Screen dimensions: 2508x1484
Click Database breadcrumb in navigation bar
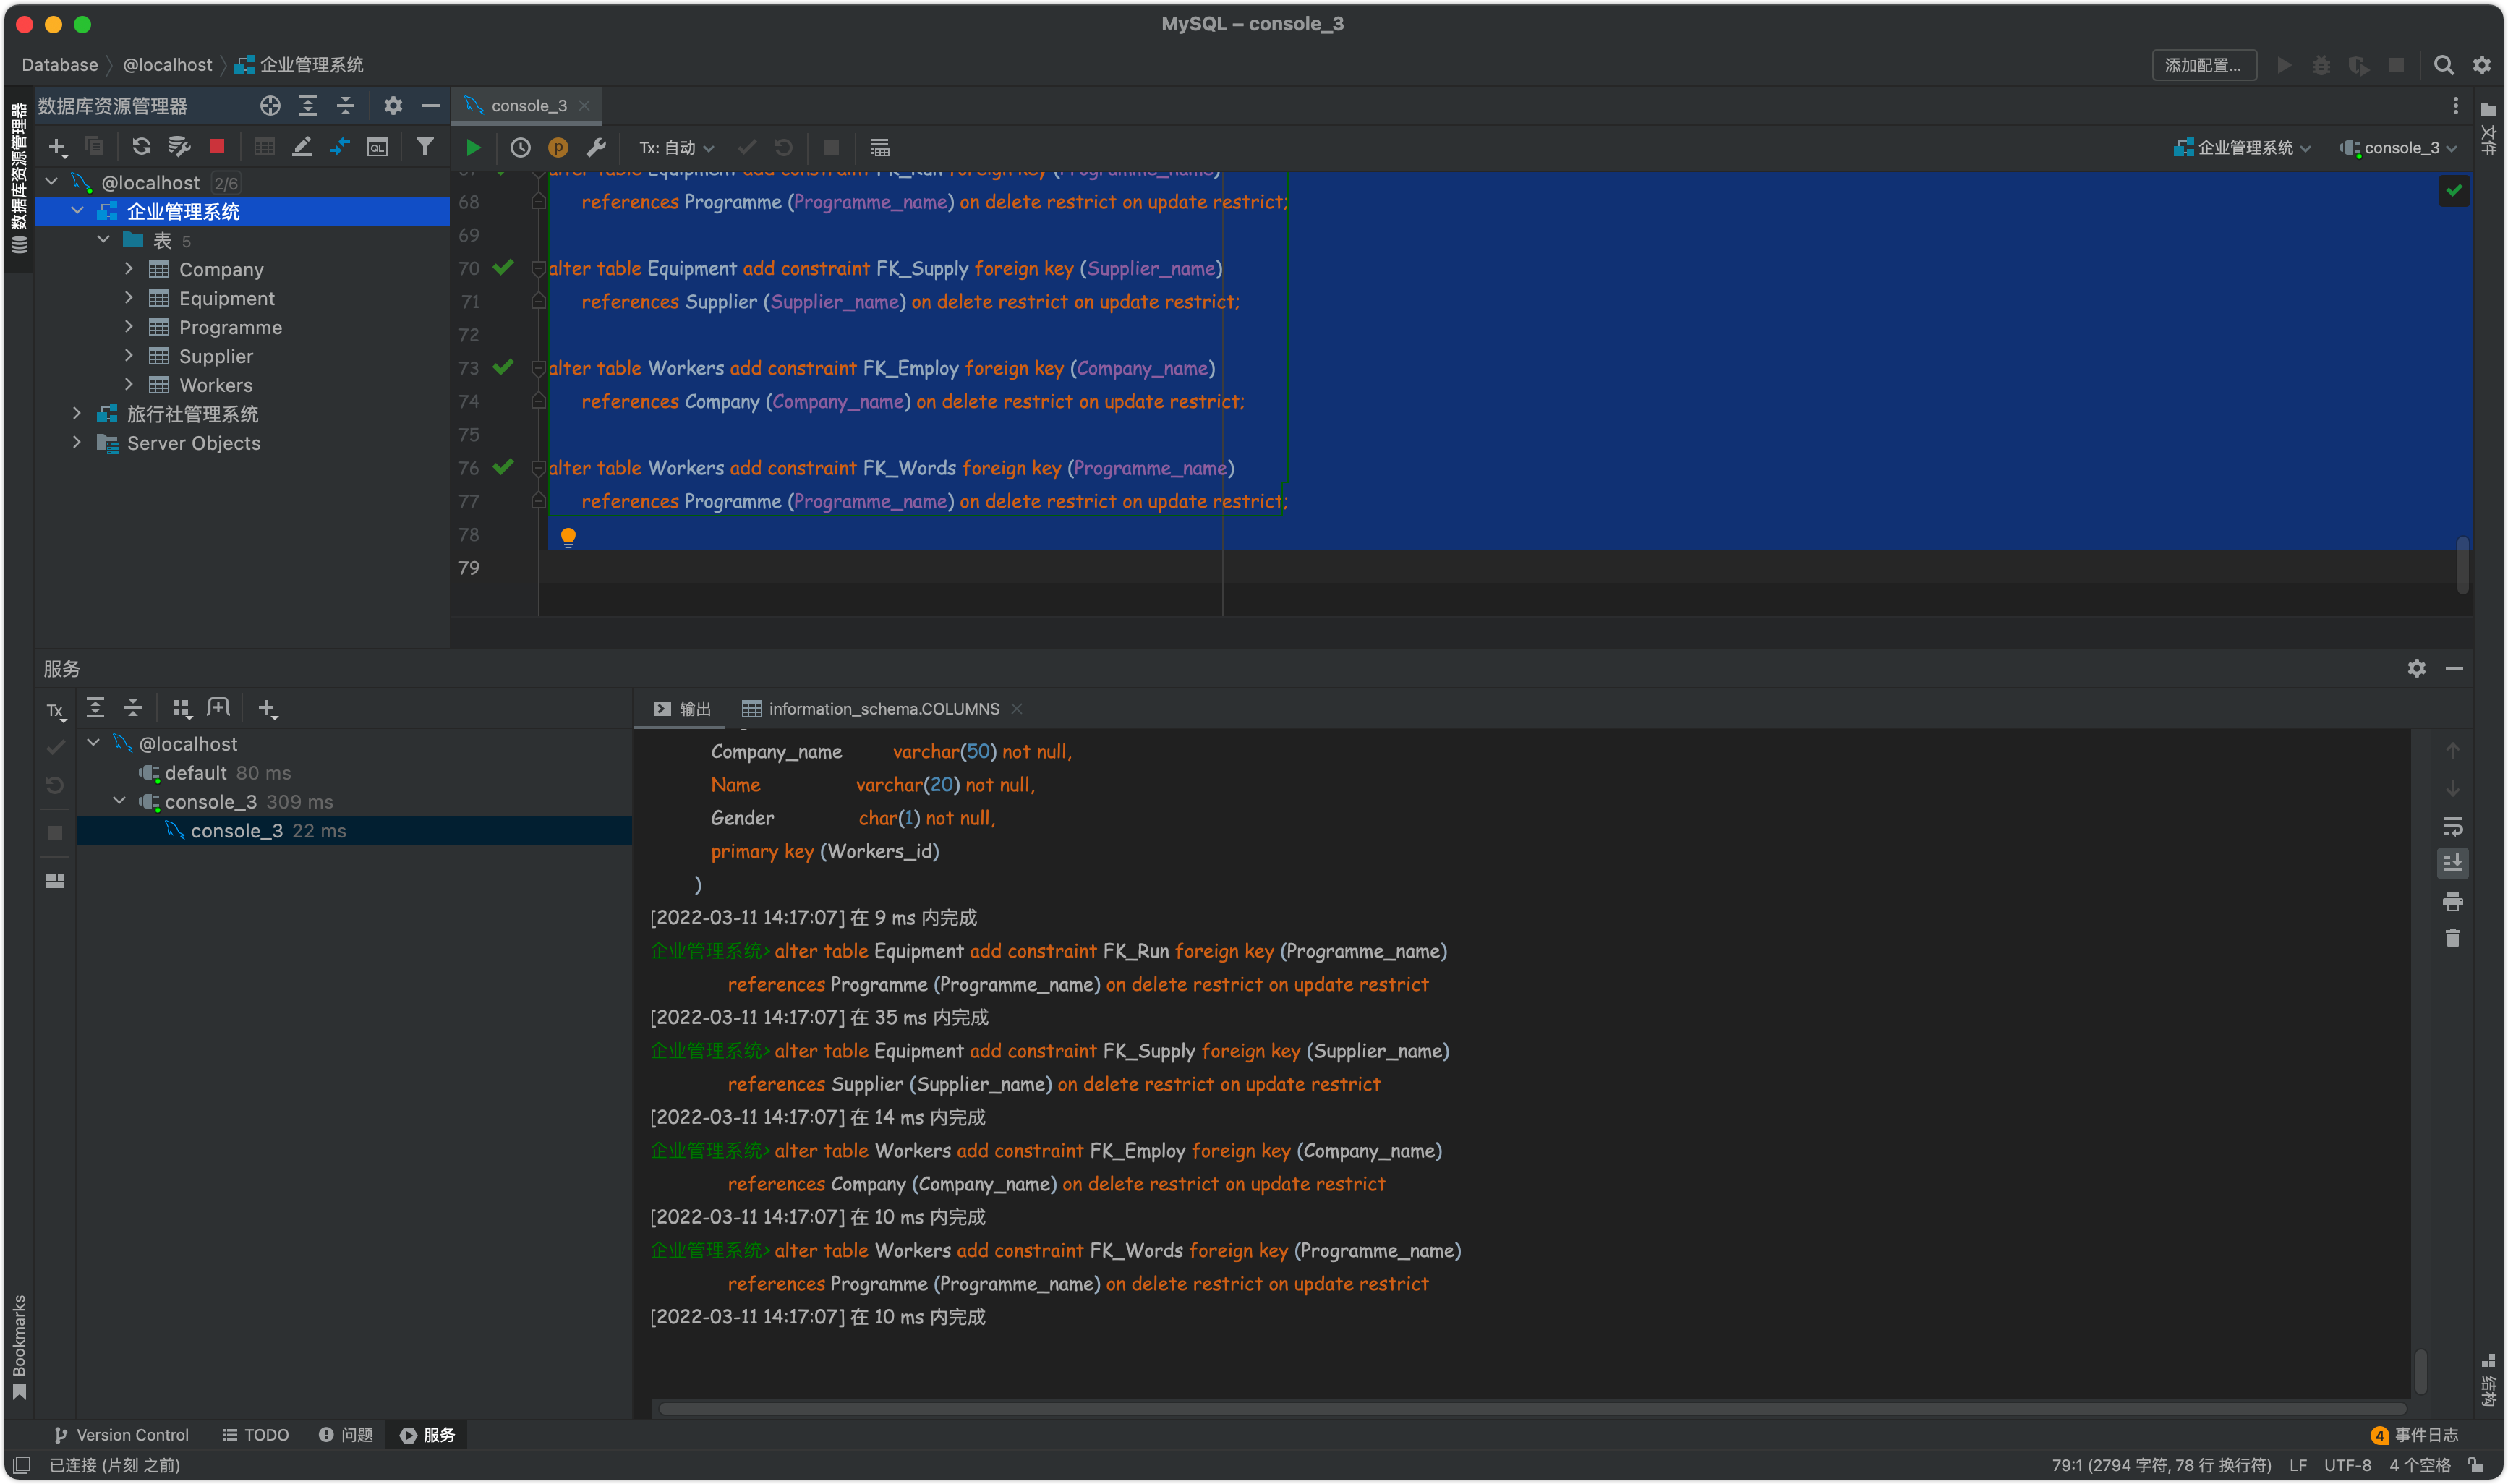coord(60,65)
